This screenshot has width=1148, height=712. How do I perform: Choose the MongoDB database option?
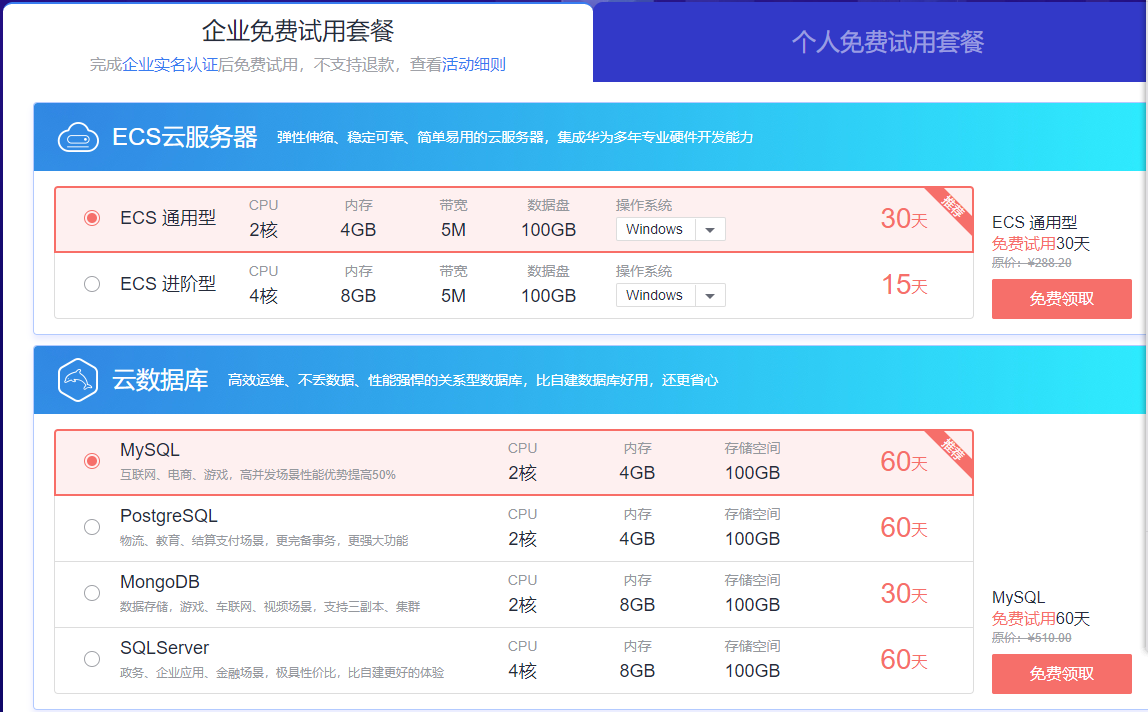(x=92, y=593)
